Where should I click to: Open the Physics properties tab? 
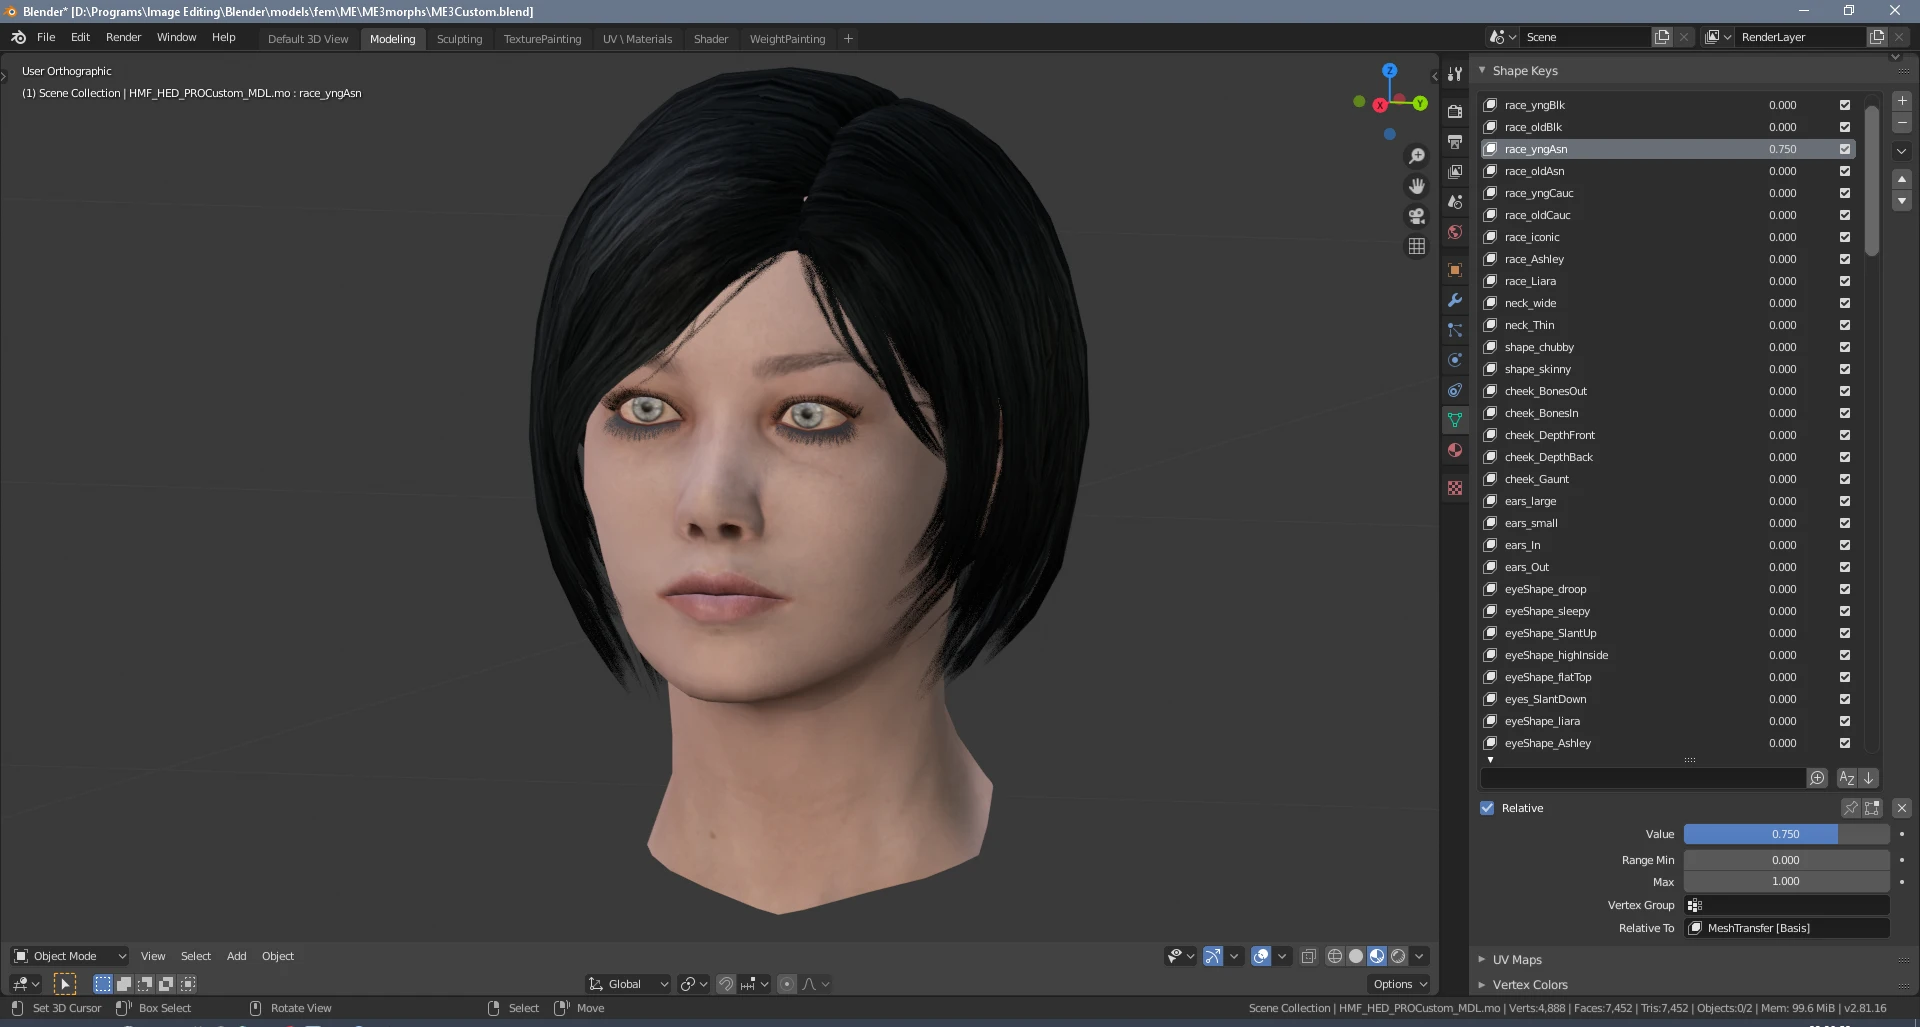1455,360
